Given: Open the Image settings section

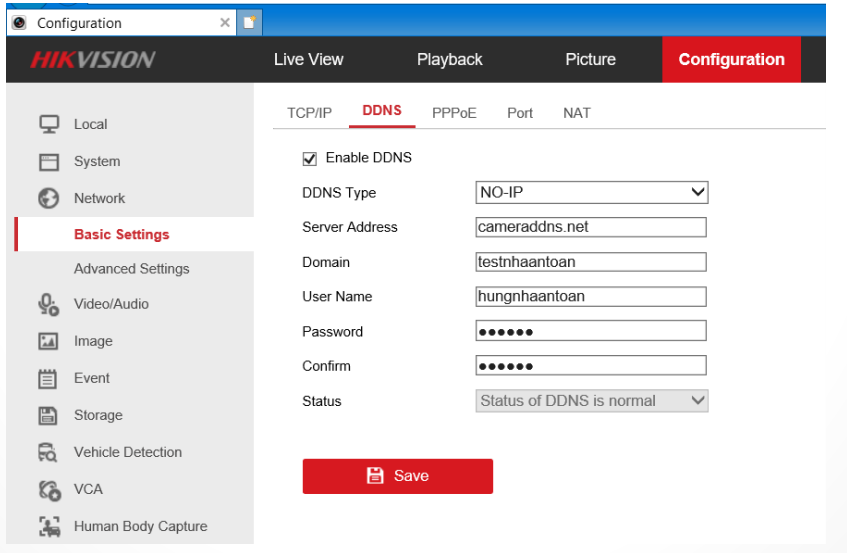Looking at the screenshot, I should click(x=93, y=341).
